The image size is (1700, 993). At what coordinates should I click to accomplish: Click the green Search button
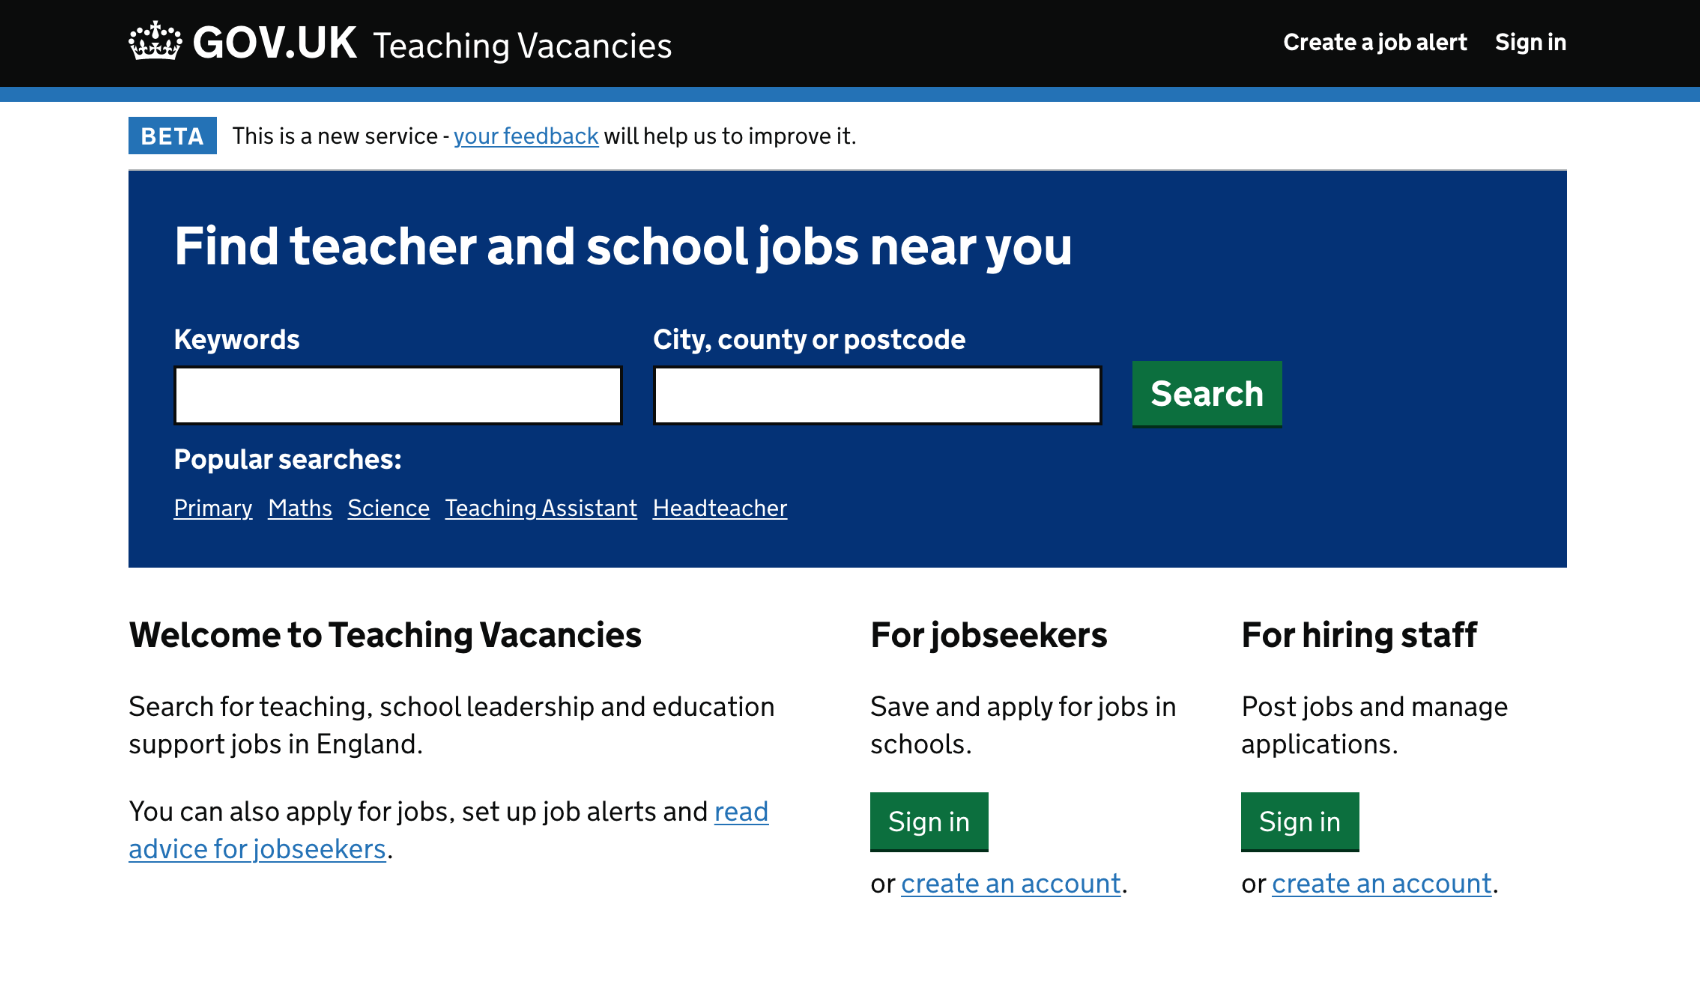click(1207, 394)
